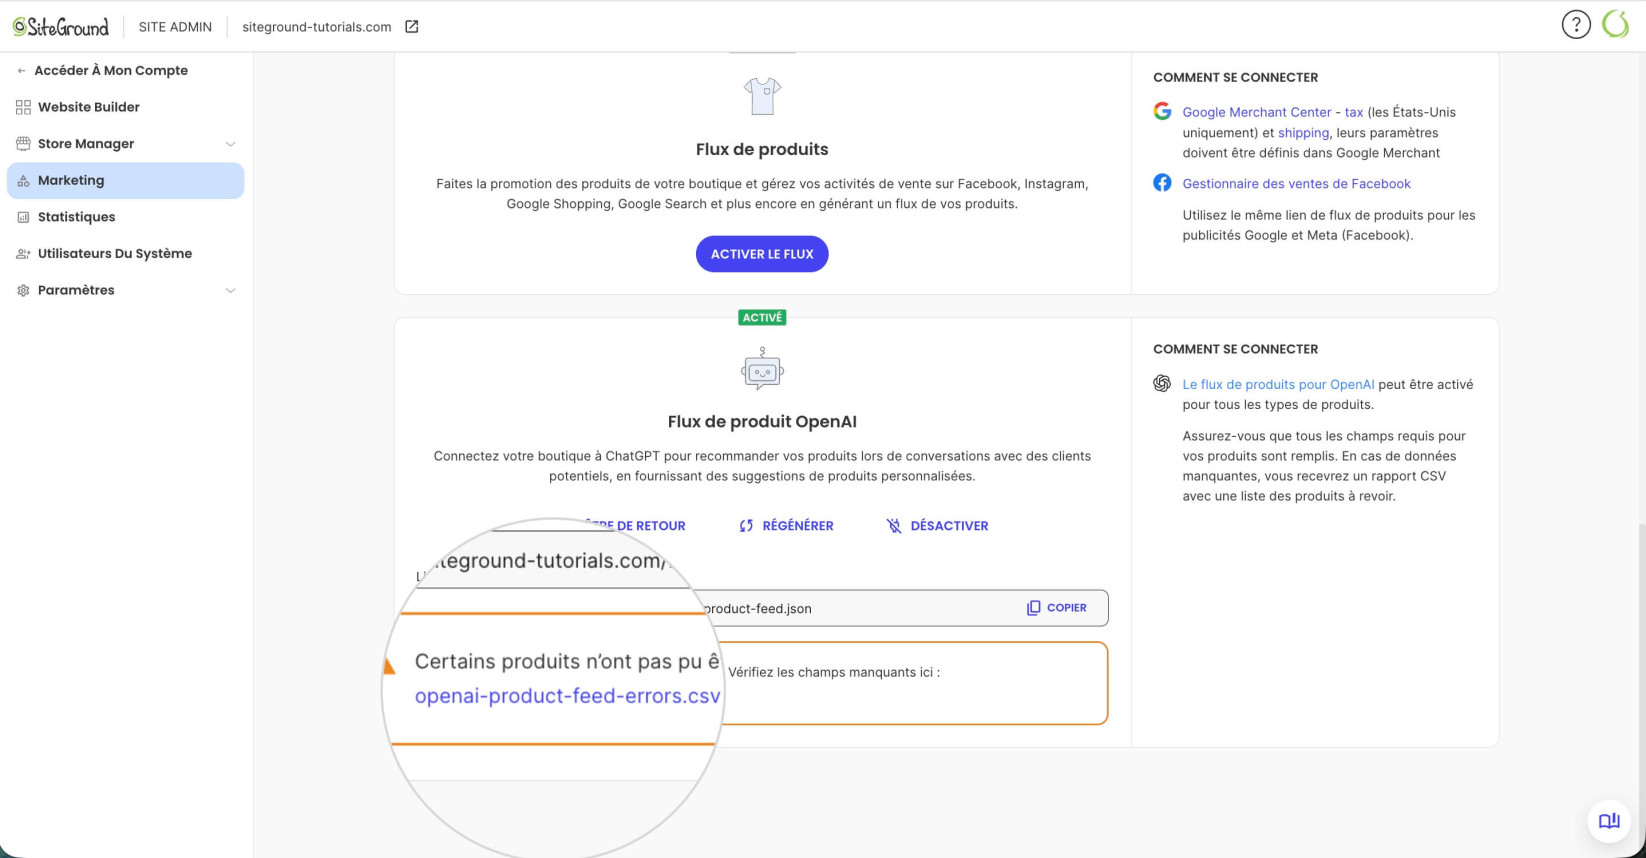The width and height of the screenshot is (1646, 858).
Task: Select Marketing in sidebar
Action: pos(125,181)
